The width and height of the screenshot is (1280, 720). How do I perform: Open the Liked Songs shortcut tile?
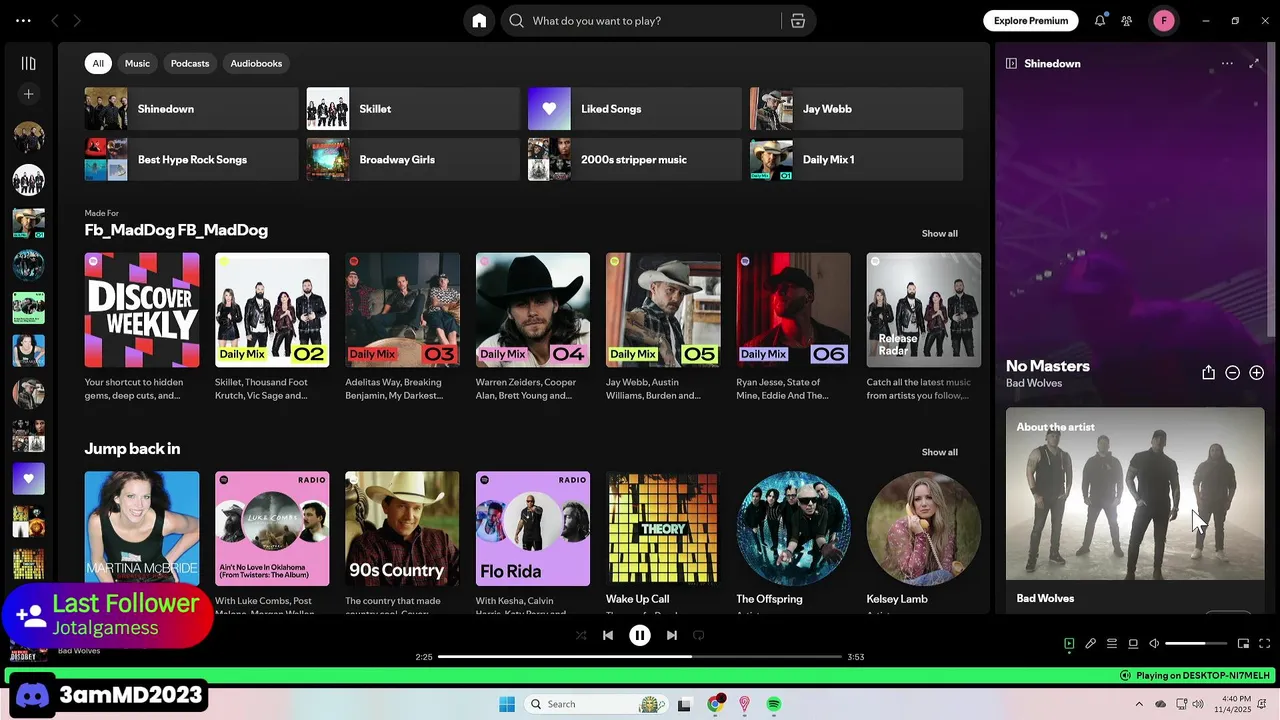click(635, 109)
